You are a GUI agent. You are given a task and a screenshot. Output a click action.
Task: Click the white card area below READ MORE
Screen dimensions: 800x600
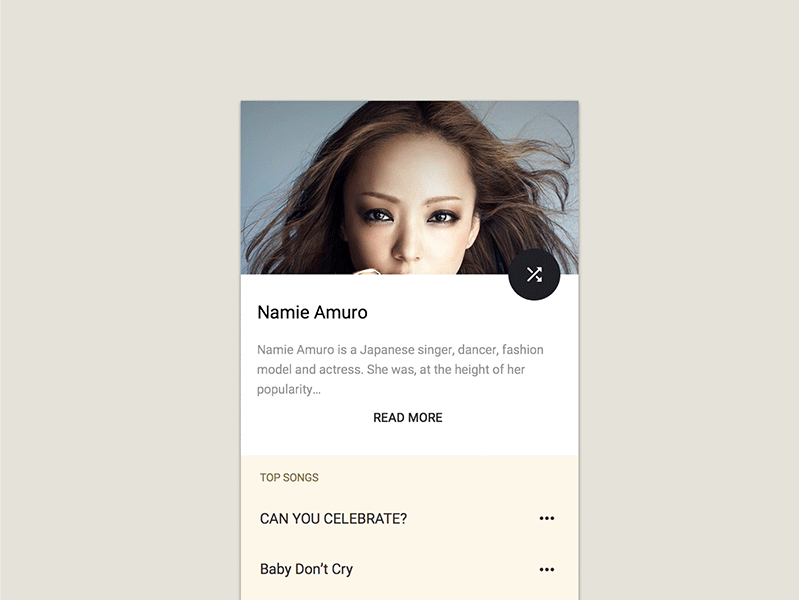(x=410, y=441)
